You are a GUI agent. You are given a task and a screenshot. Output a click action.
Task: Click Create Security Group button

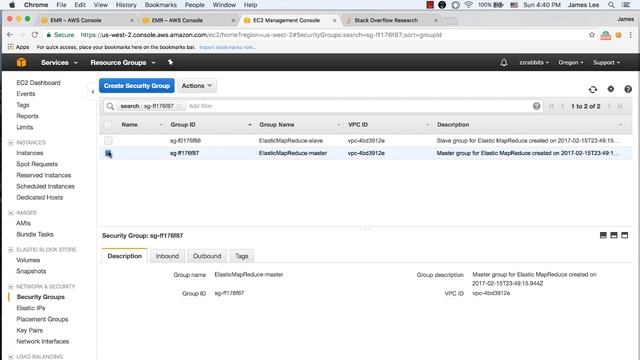[137, 86]
